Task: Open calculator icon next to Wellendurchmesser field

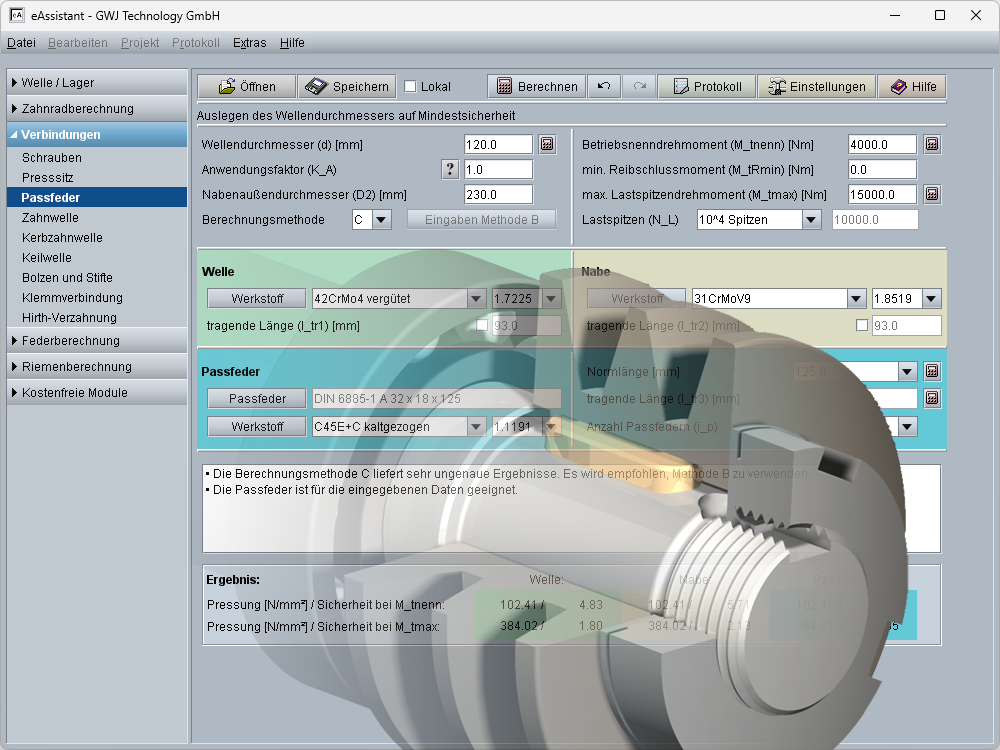Action: 547,144
